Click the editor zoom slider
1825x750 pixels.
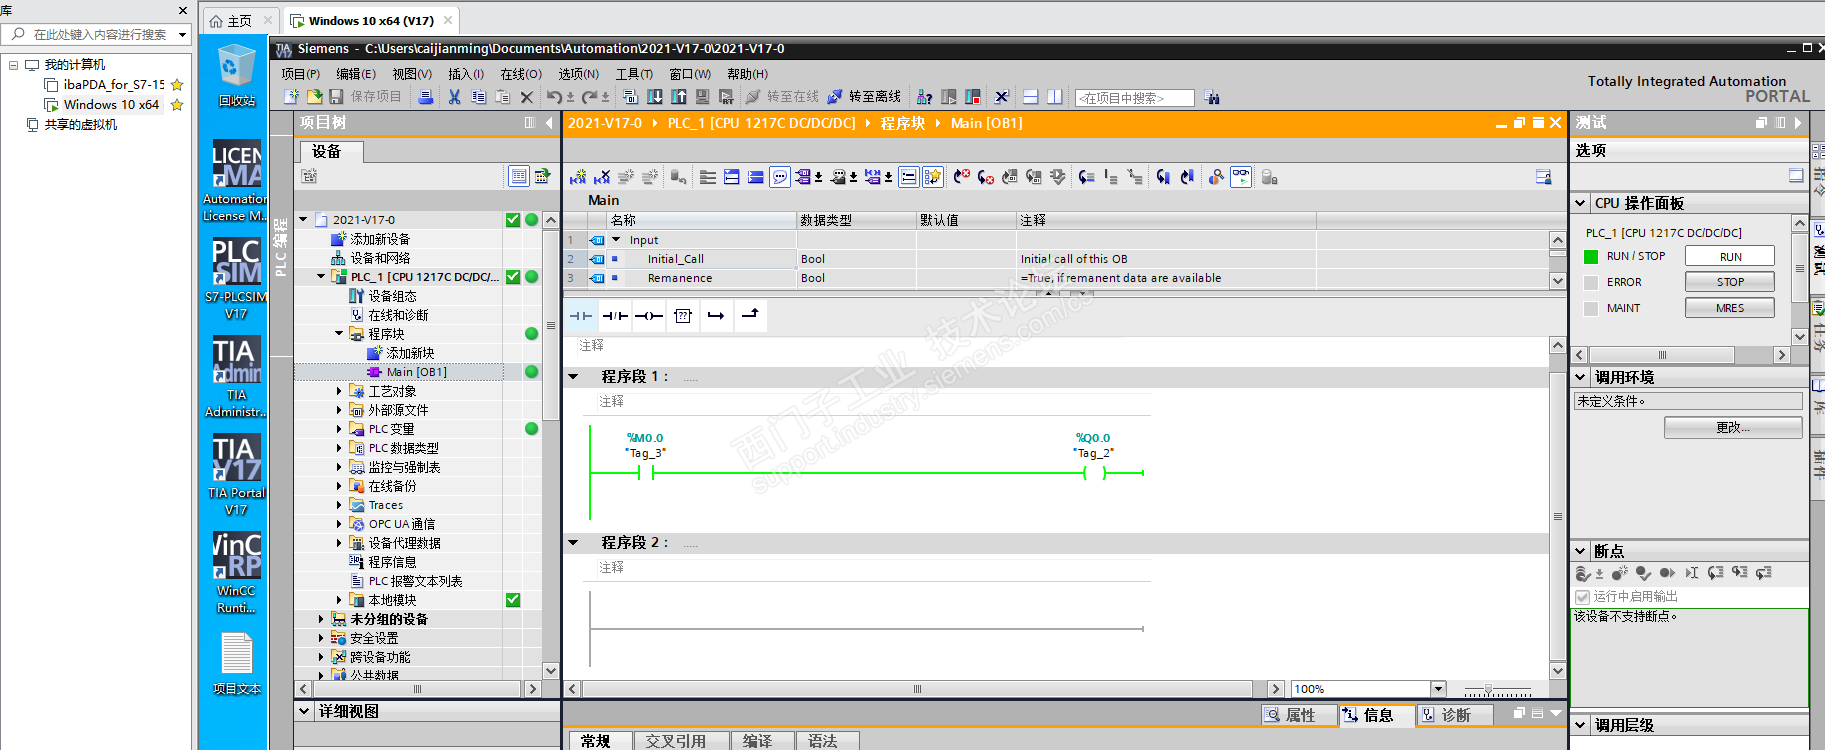coord(1489,690)
